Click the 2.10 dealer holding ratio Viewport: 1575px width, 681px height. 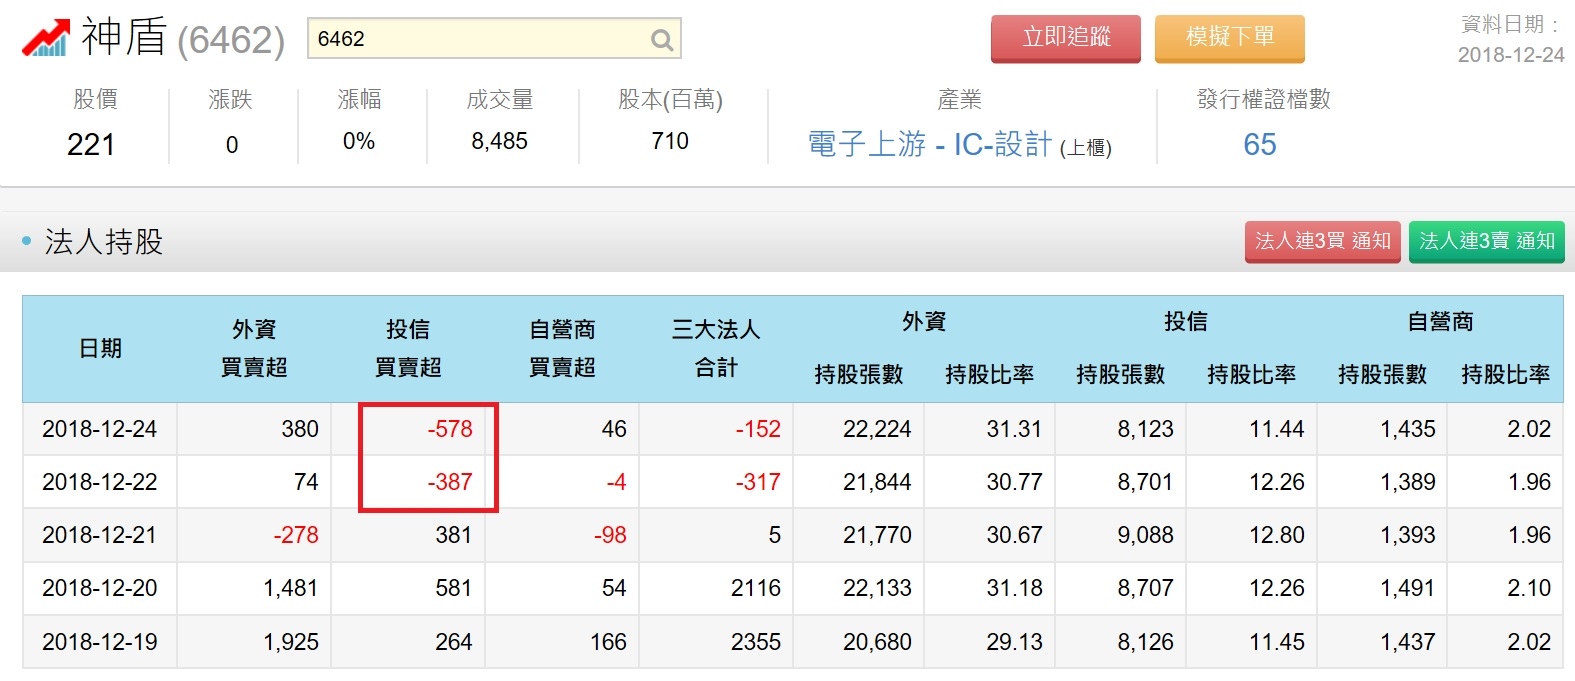pos(1529,588)
